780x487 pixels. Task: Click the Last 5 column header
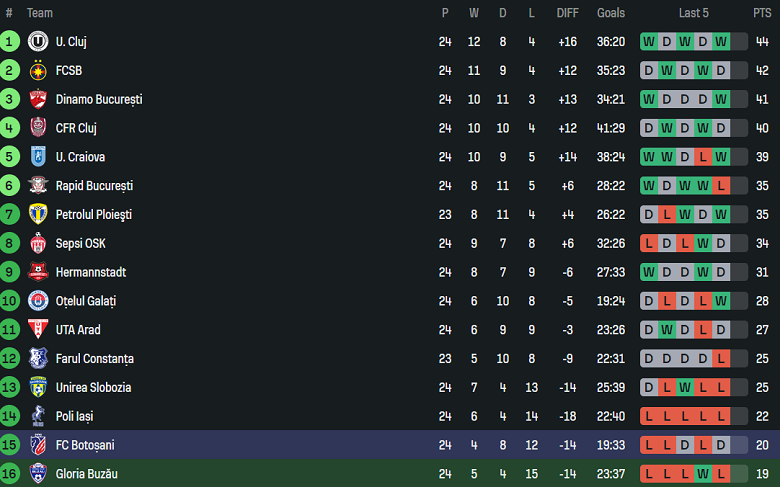(693, 13)
